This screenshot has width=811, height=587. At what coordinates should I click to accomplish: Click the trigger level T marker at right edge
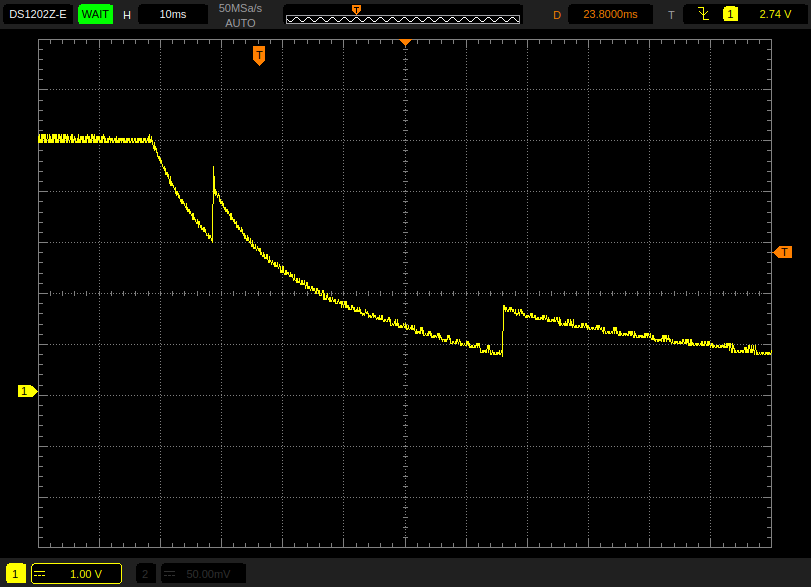(783, 252)
